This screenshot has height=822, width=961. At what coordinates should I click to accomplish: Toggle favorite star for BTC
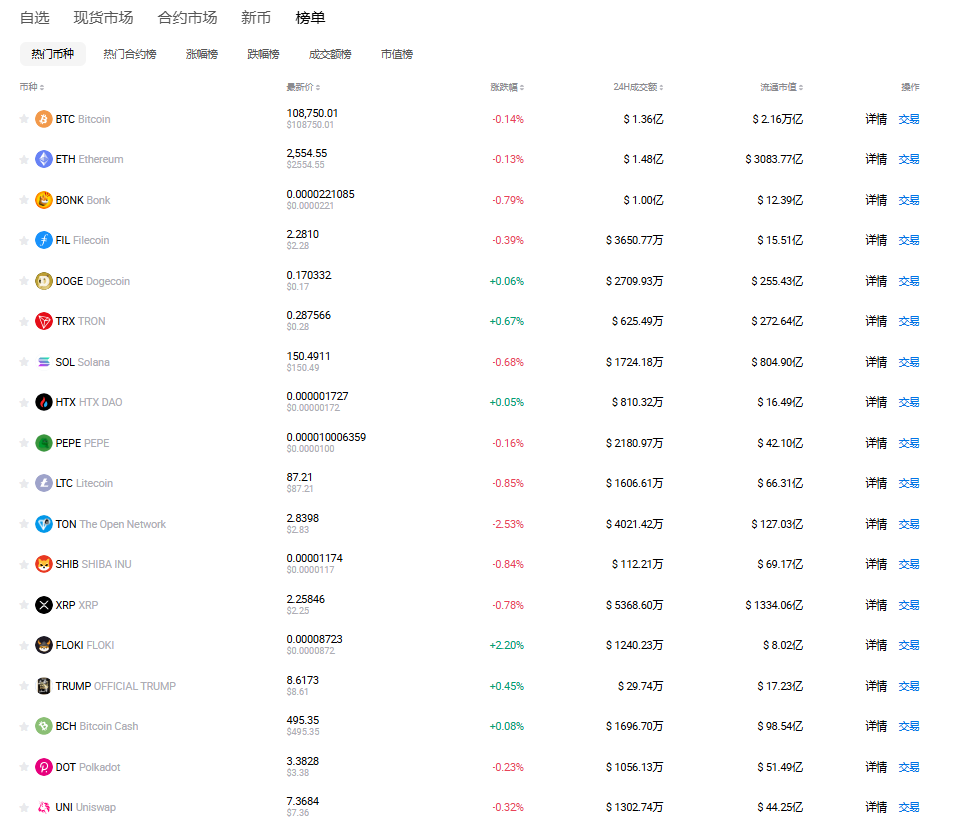24,119
